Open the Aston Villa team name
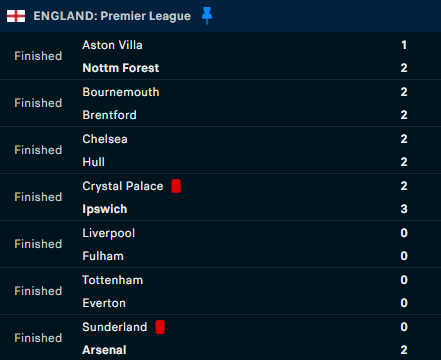The width and height of the screenshot is (441, 360). [112, 45]
